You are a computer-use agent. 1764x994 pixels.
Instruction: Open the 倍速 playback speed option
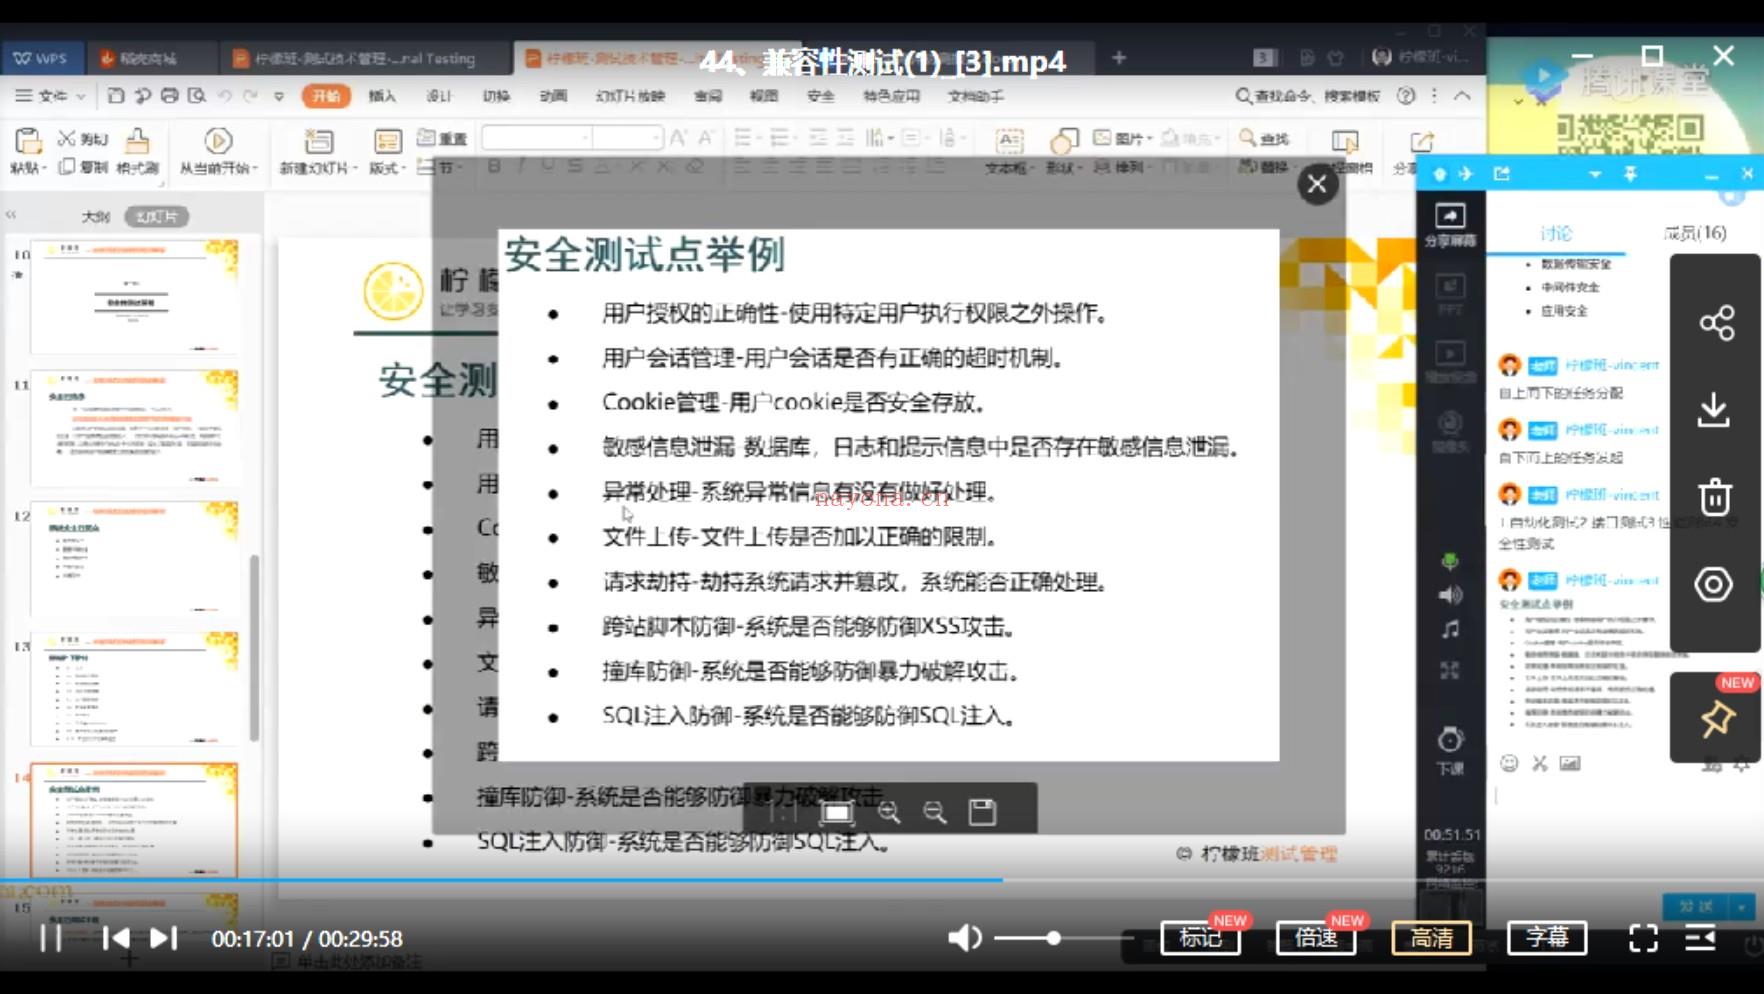click(1316, 938)
